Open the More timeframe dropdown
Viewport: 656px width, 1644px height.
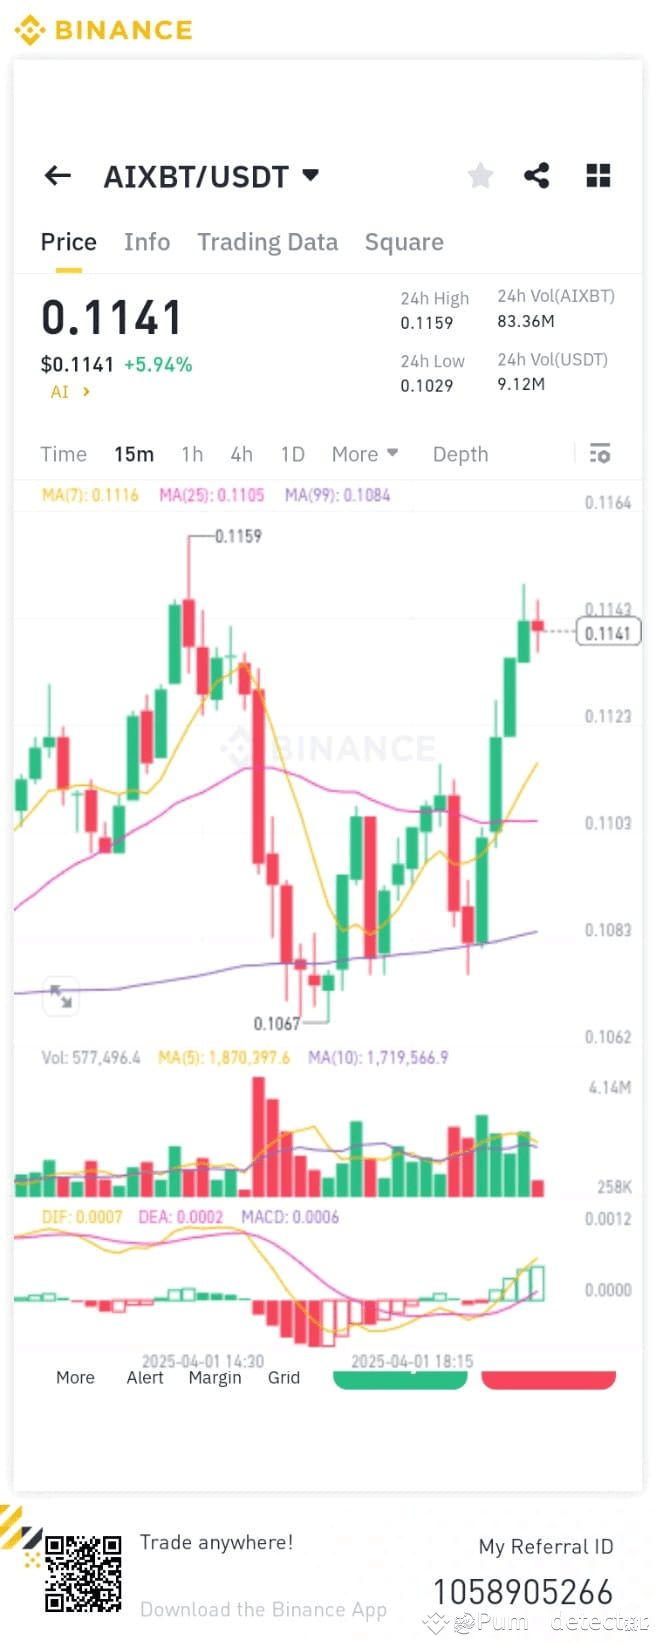pos(364,453)
